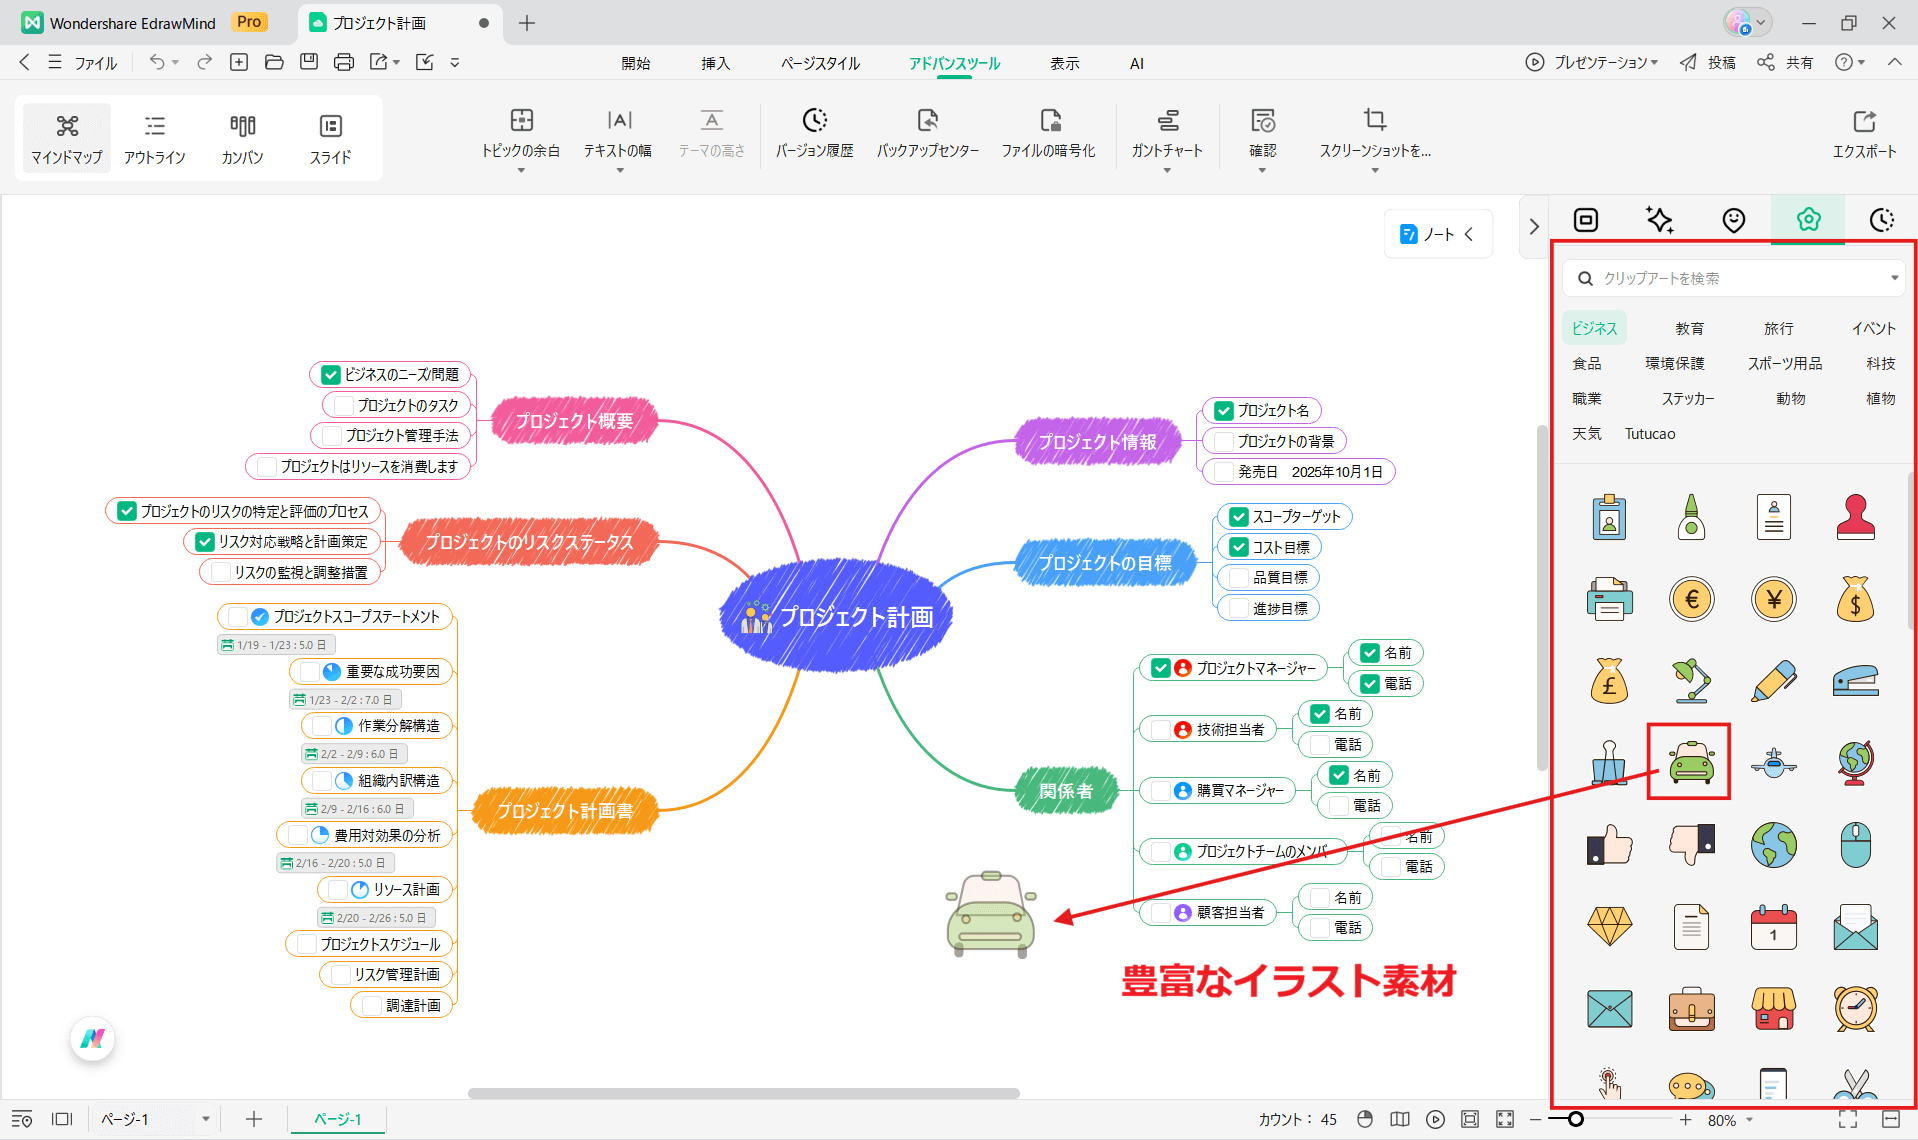
Task: Expand the clipart search category dropdown
Action: tap(1895, 278)
